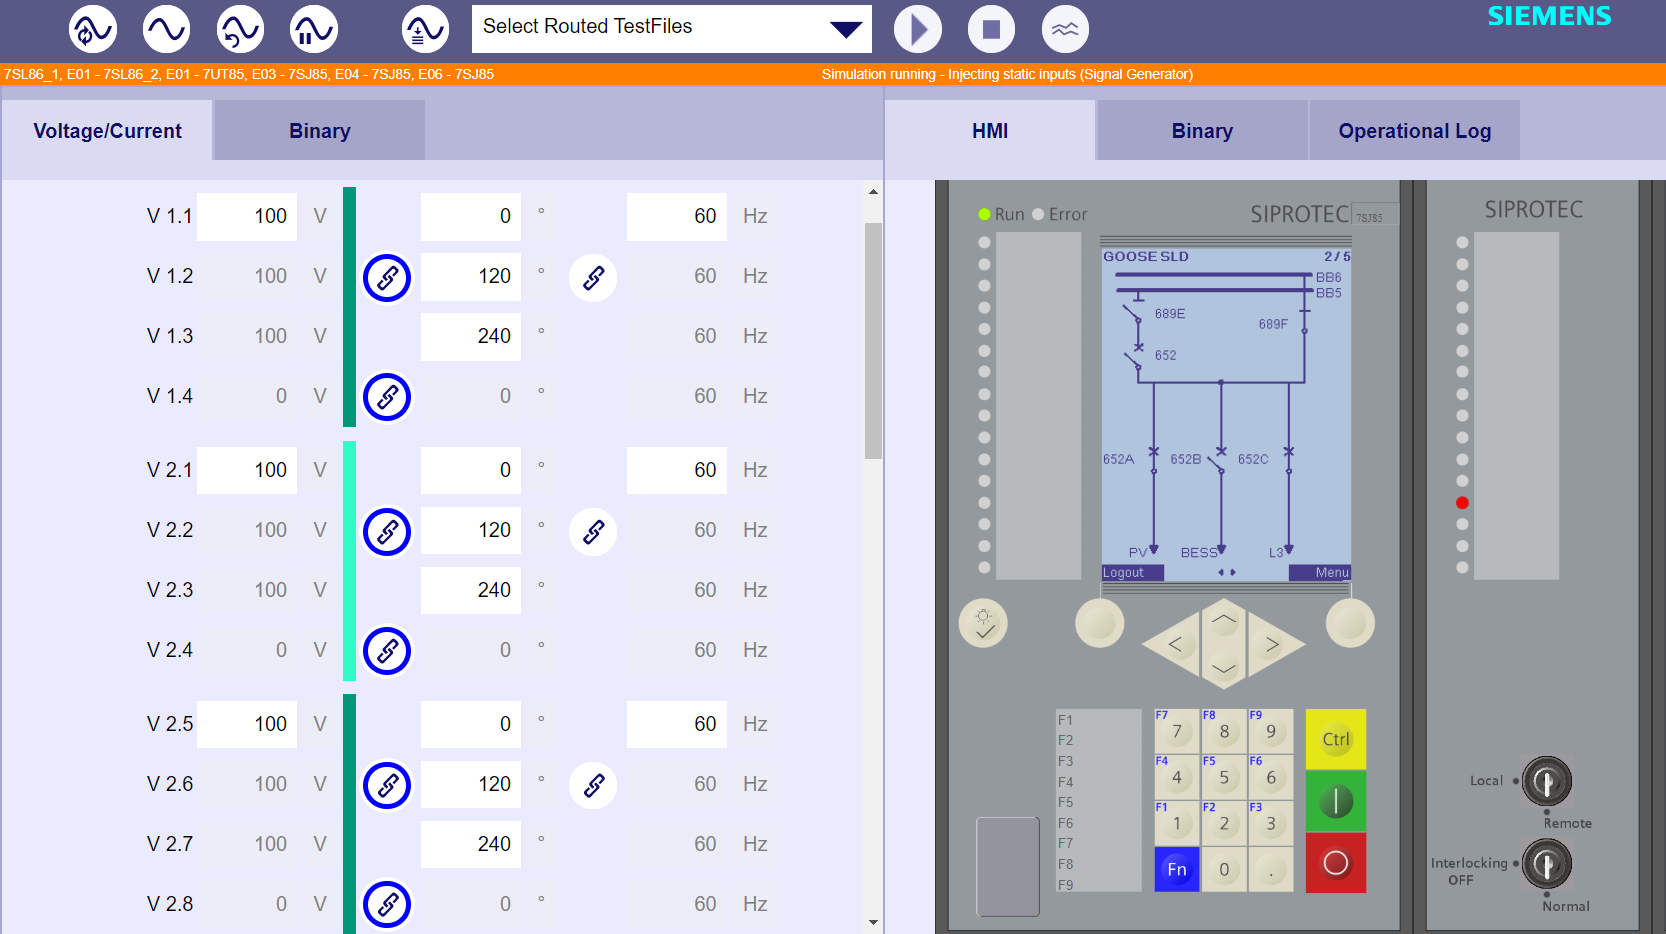Click the HMI LED test lamp key

pos(984,623)
